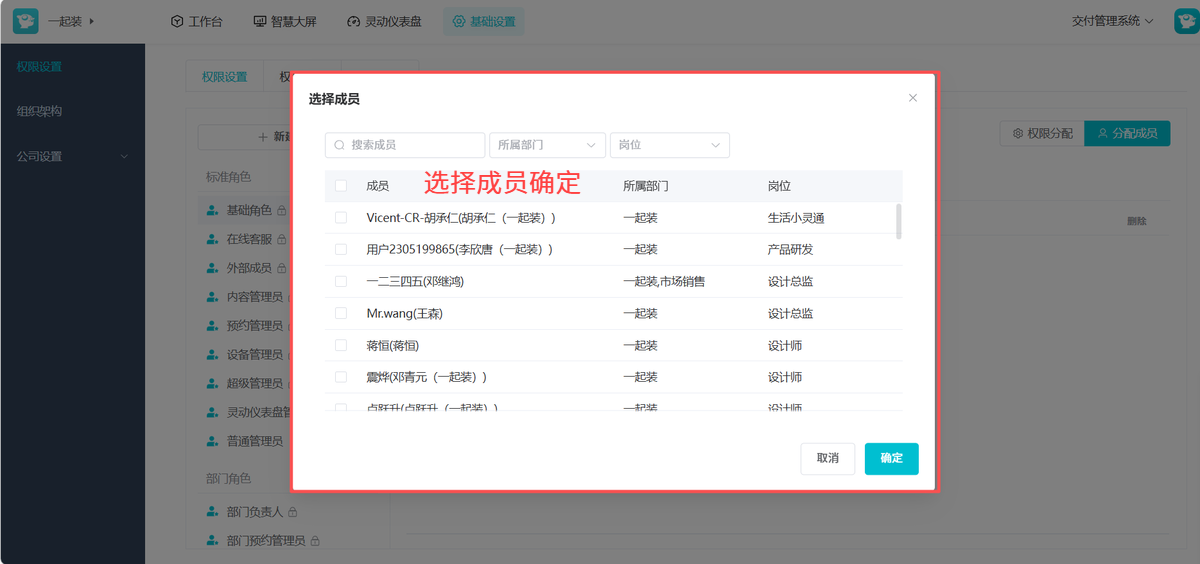Check the box for Mr.wang(王森)

point(341,313)
